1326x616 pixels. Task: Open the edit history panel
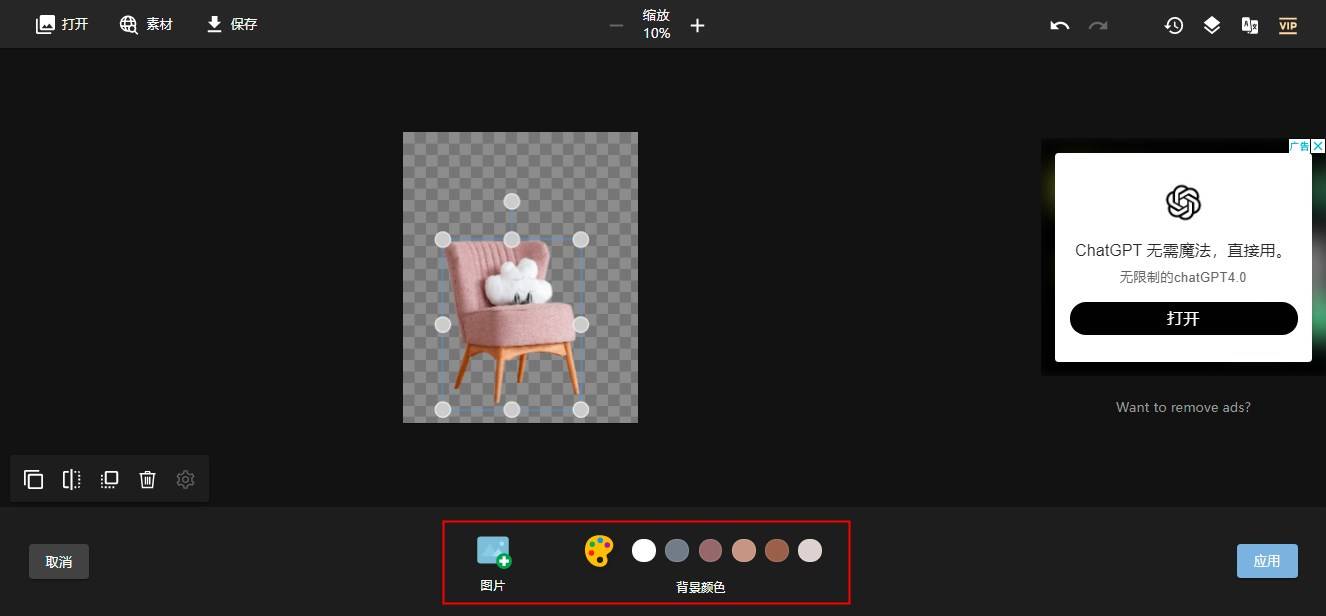coord(1173,25)
